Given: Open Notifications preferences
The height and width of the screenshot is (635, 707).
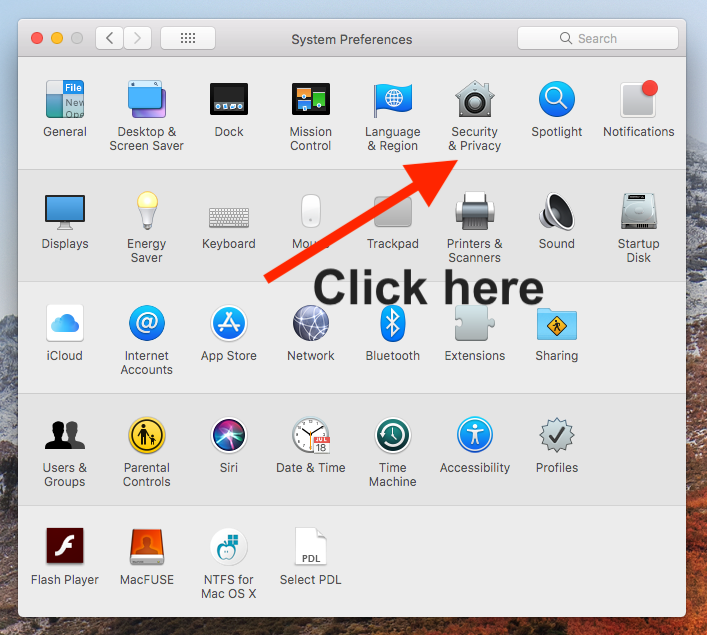Looking at the screenshot, I should pyautogui.click(x=638, y=99).
